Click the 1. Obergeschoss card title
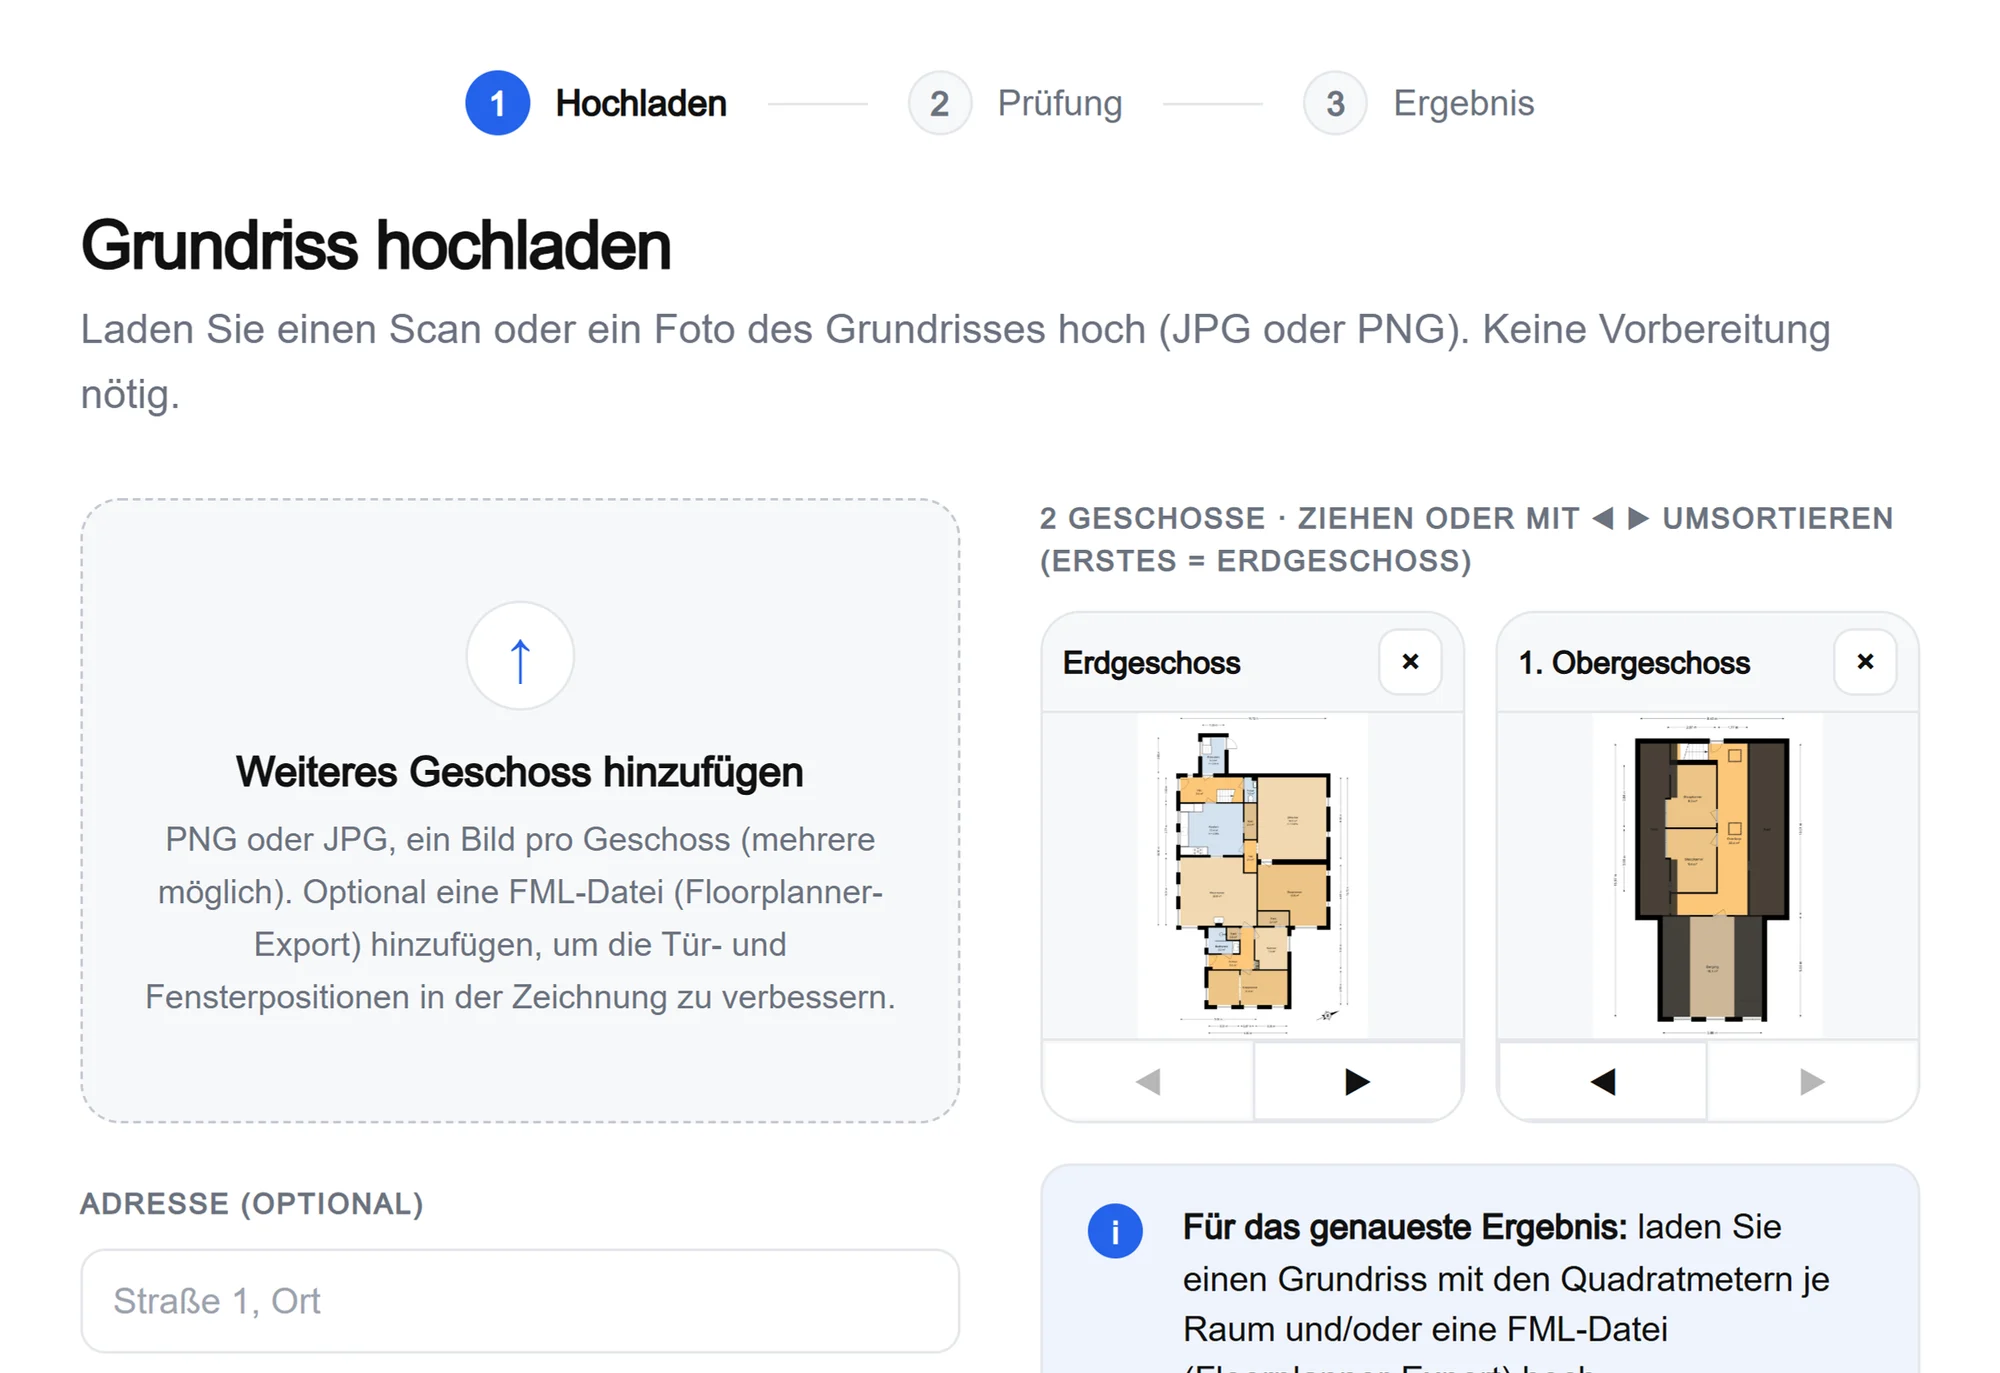 [x=1634, y=662]
